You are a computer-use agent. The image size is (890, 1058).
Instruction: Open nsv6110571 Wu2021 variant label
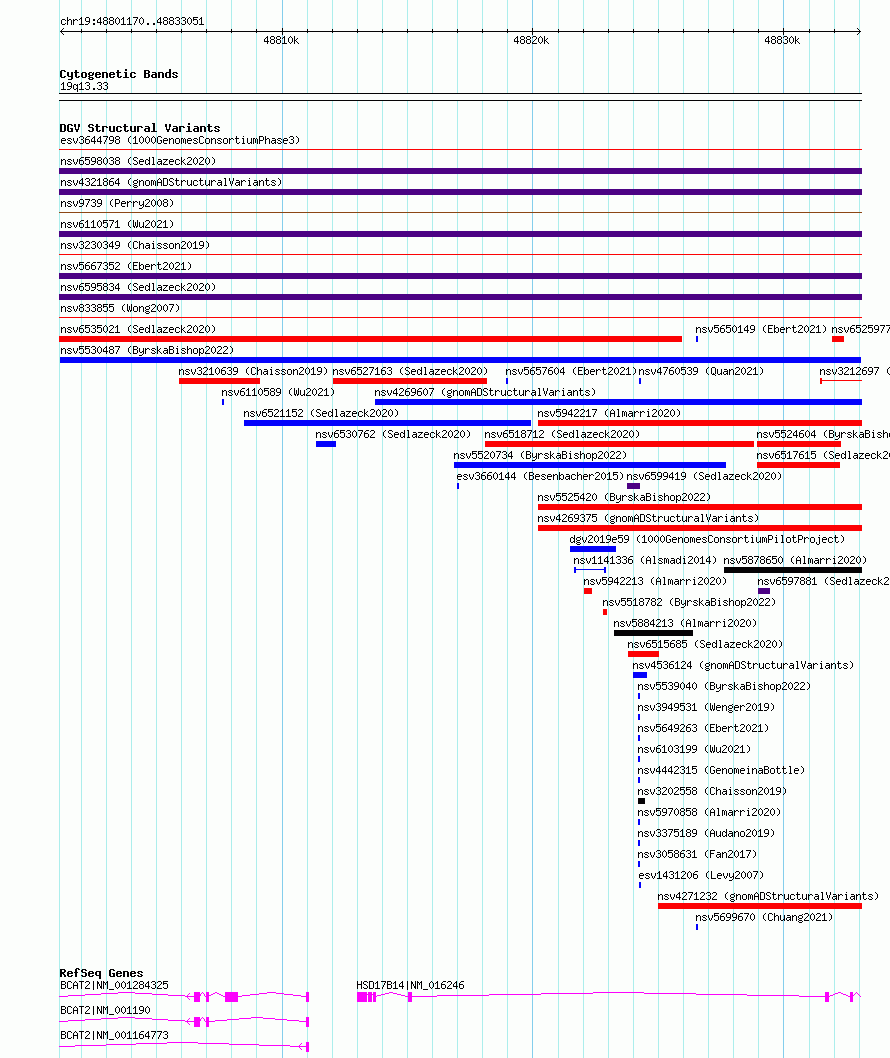coord(117,224)
